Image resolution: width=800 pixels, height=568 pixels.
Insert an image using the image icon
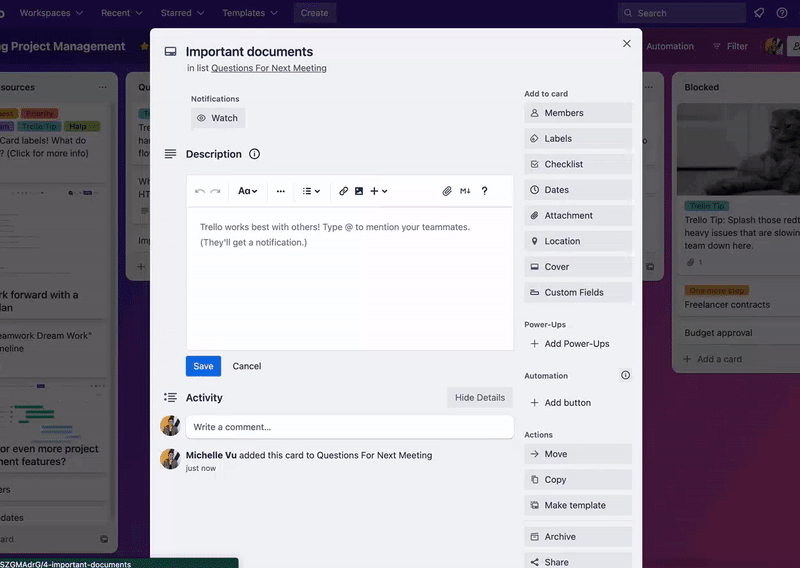click(359, 191)
